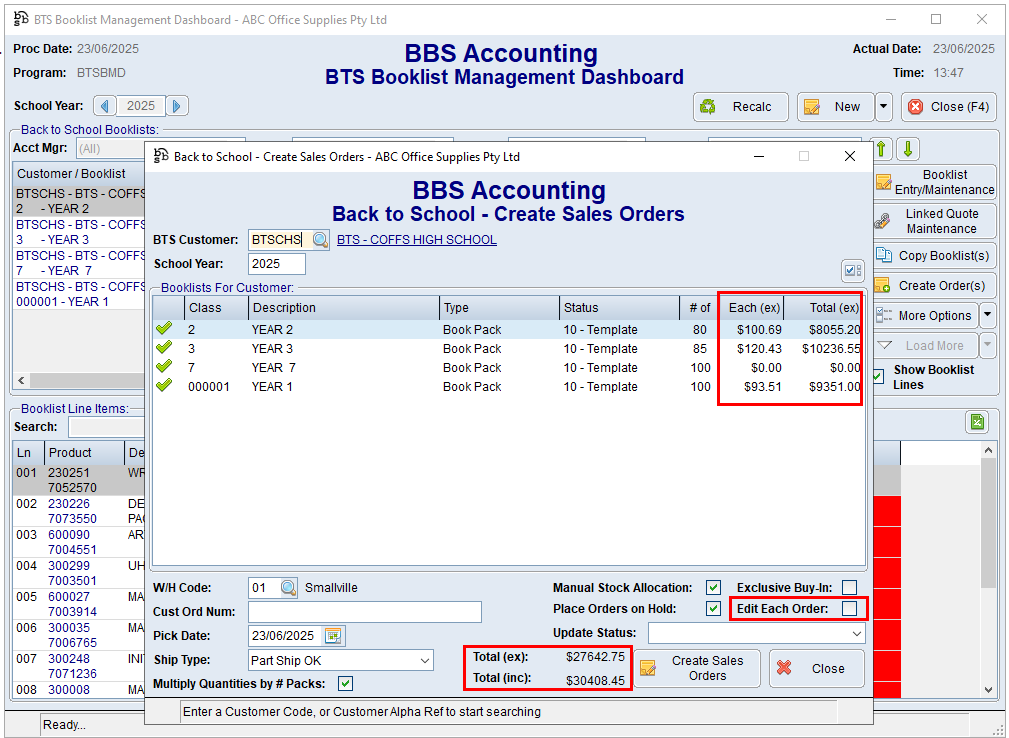Click the select-all checklist icon above the grid

tap(852, 270)
